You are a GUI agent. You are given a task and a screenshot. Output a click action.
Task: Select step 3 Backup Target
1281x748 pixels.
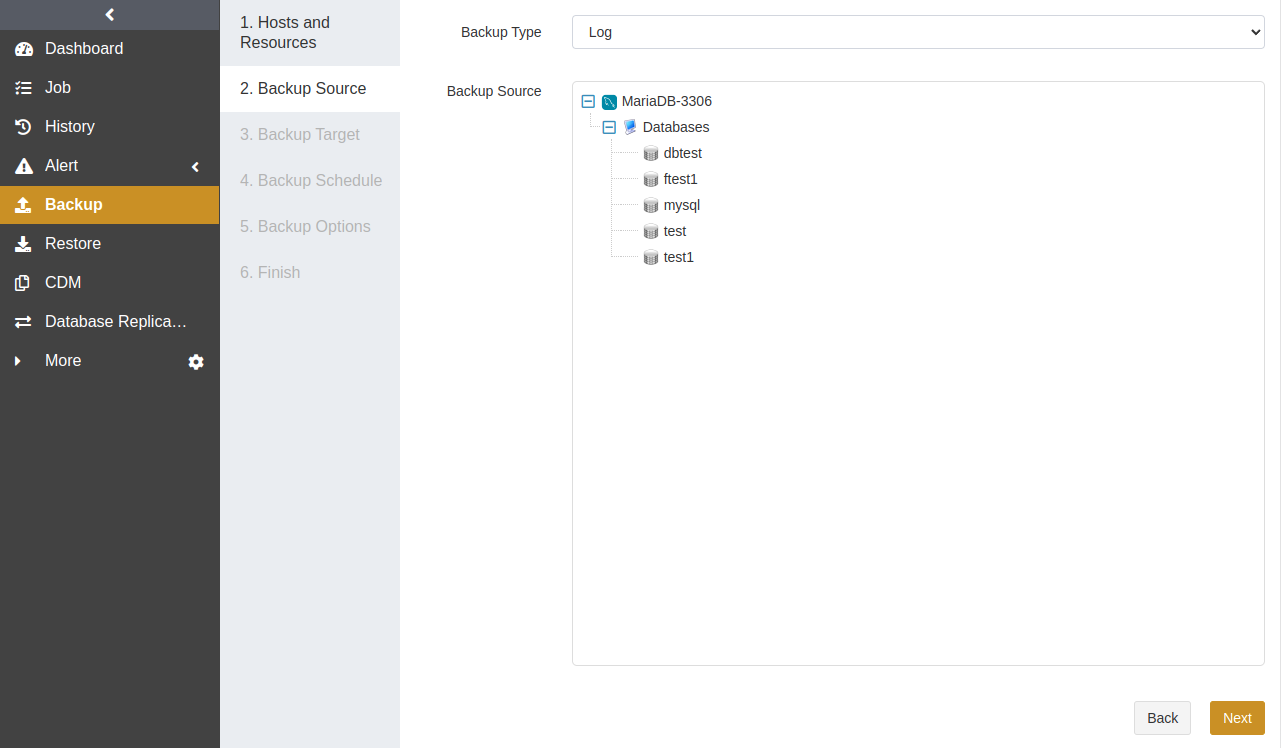click(310, 135)
